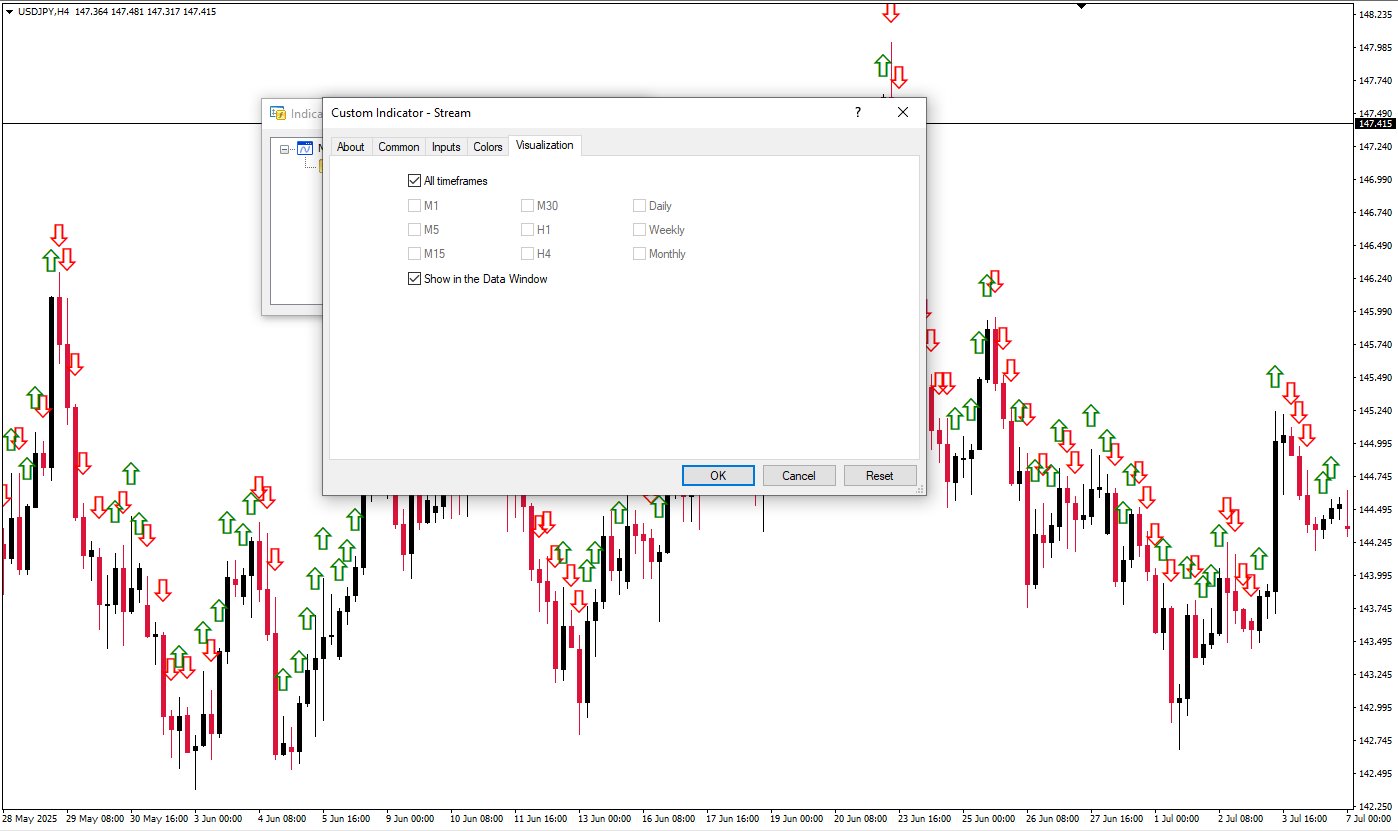Click the Indicators List window icon
This screenshot has width=1398, height=831.
(277, 113)
